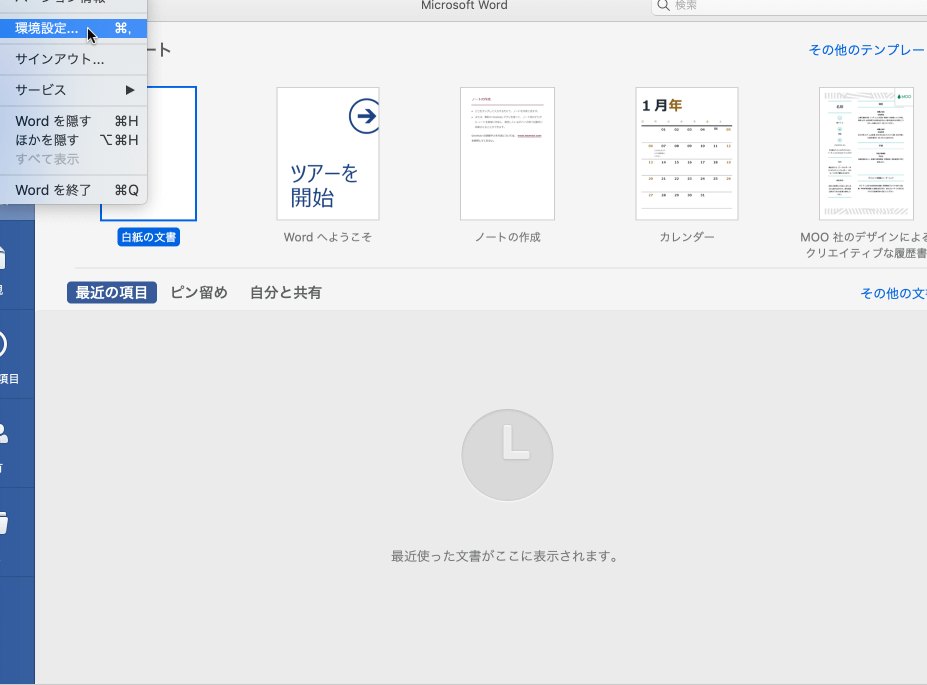Open 環境設定 preferences menu item

pyautogui.click(x=73, y=28)
